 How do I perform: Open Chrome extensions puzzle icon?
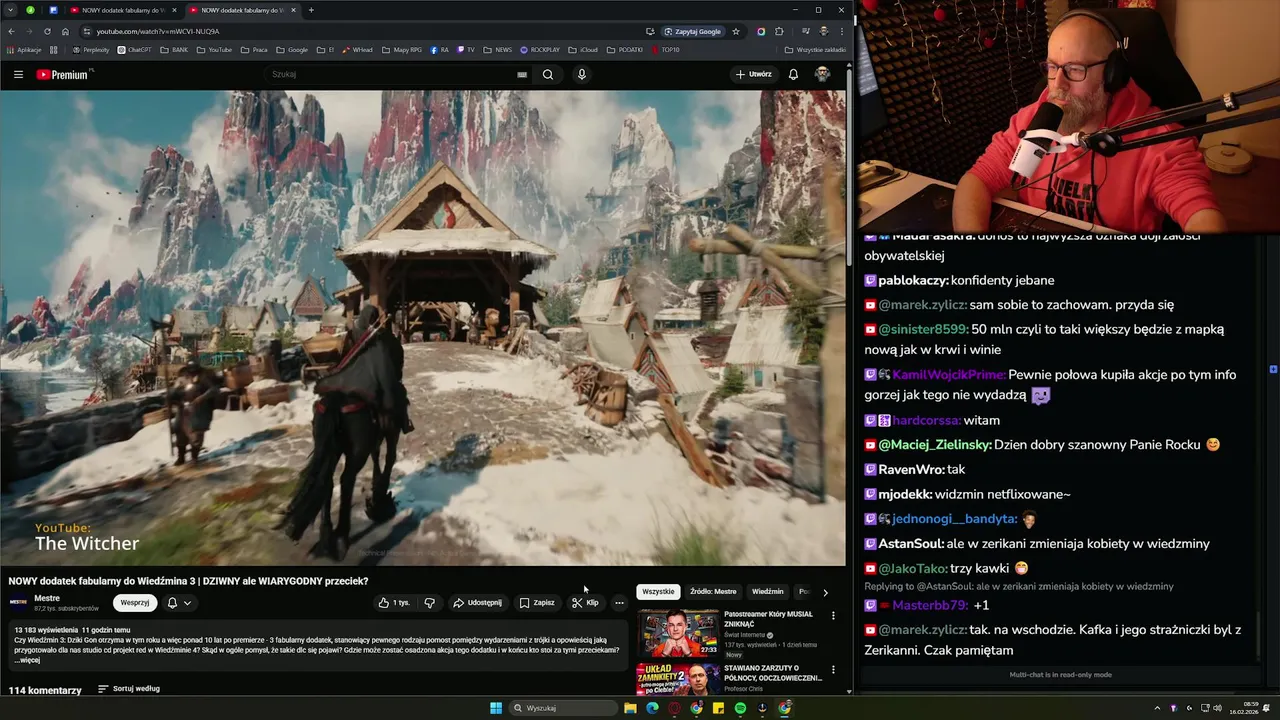(779, 31)
